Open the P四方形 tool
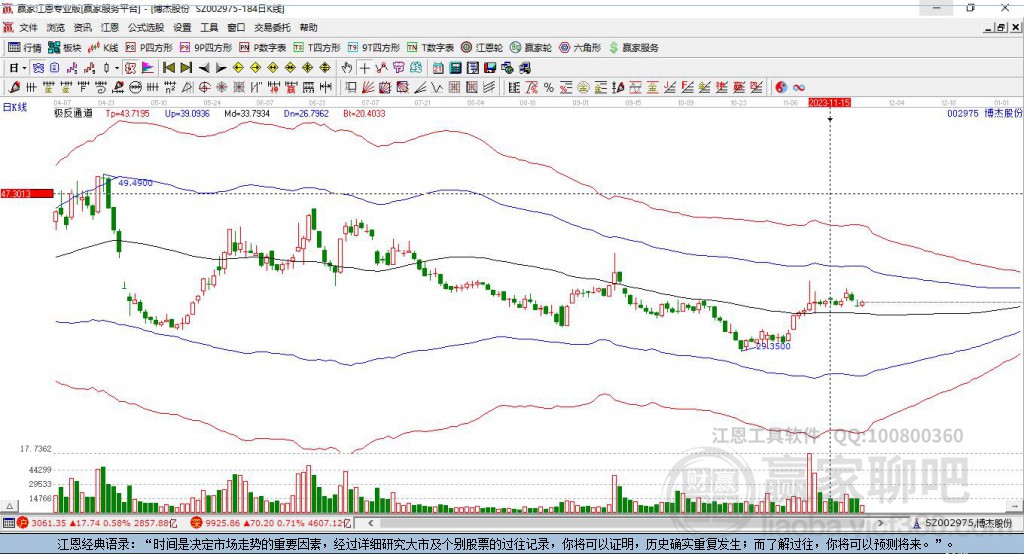The image size is (1024, 554). 149,48
